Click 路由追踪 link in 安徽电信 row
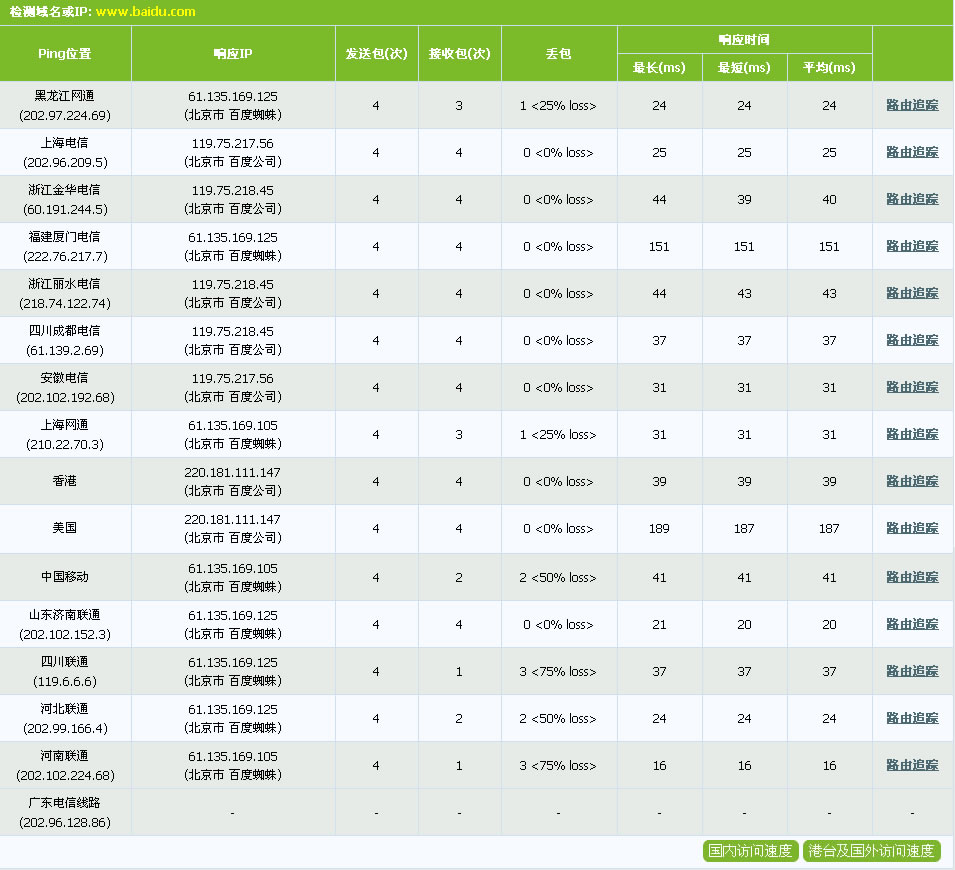Screen dimensions: 955x870 coord(912,387)
